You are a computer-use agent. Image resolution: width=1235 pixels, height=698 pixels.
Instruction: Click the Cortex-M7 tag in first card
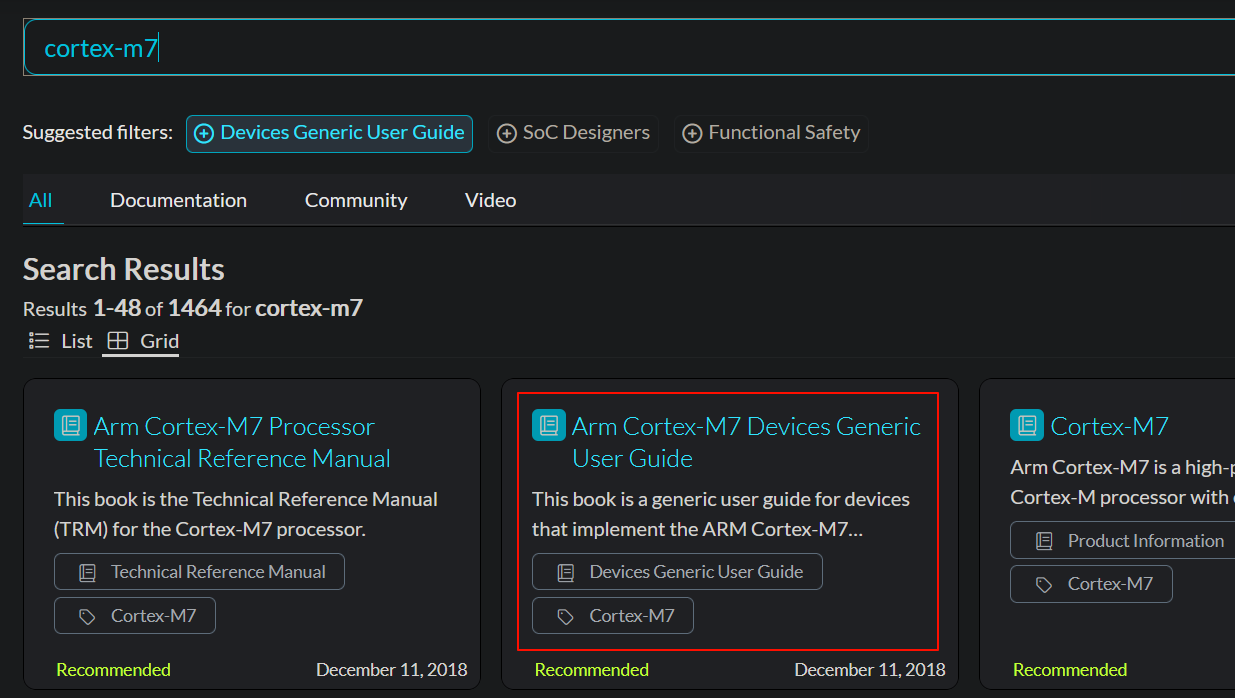pyautogui.click(x=135, y=616)
